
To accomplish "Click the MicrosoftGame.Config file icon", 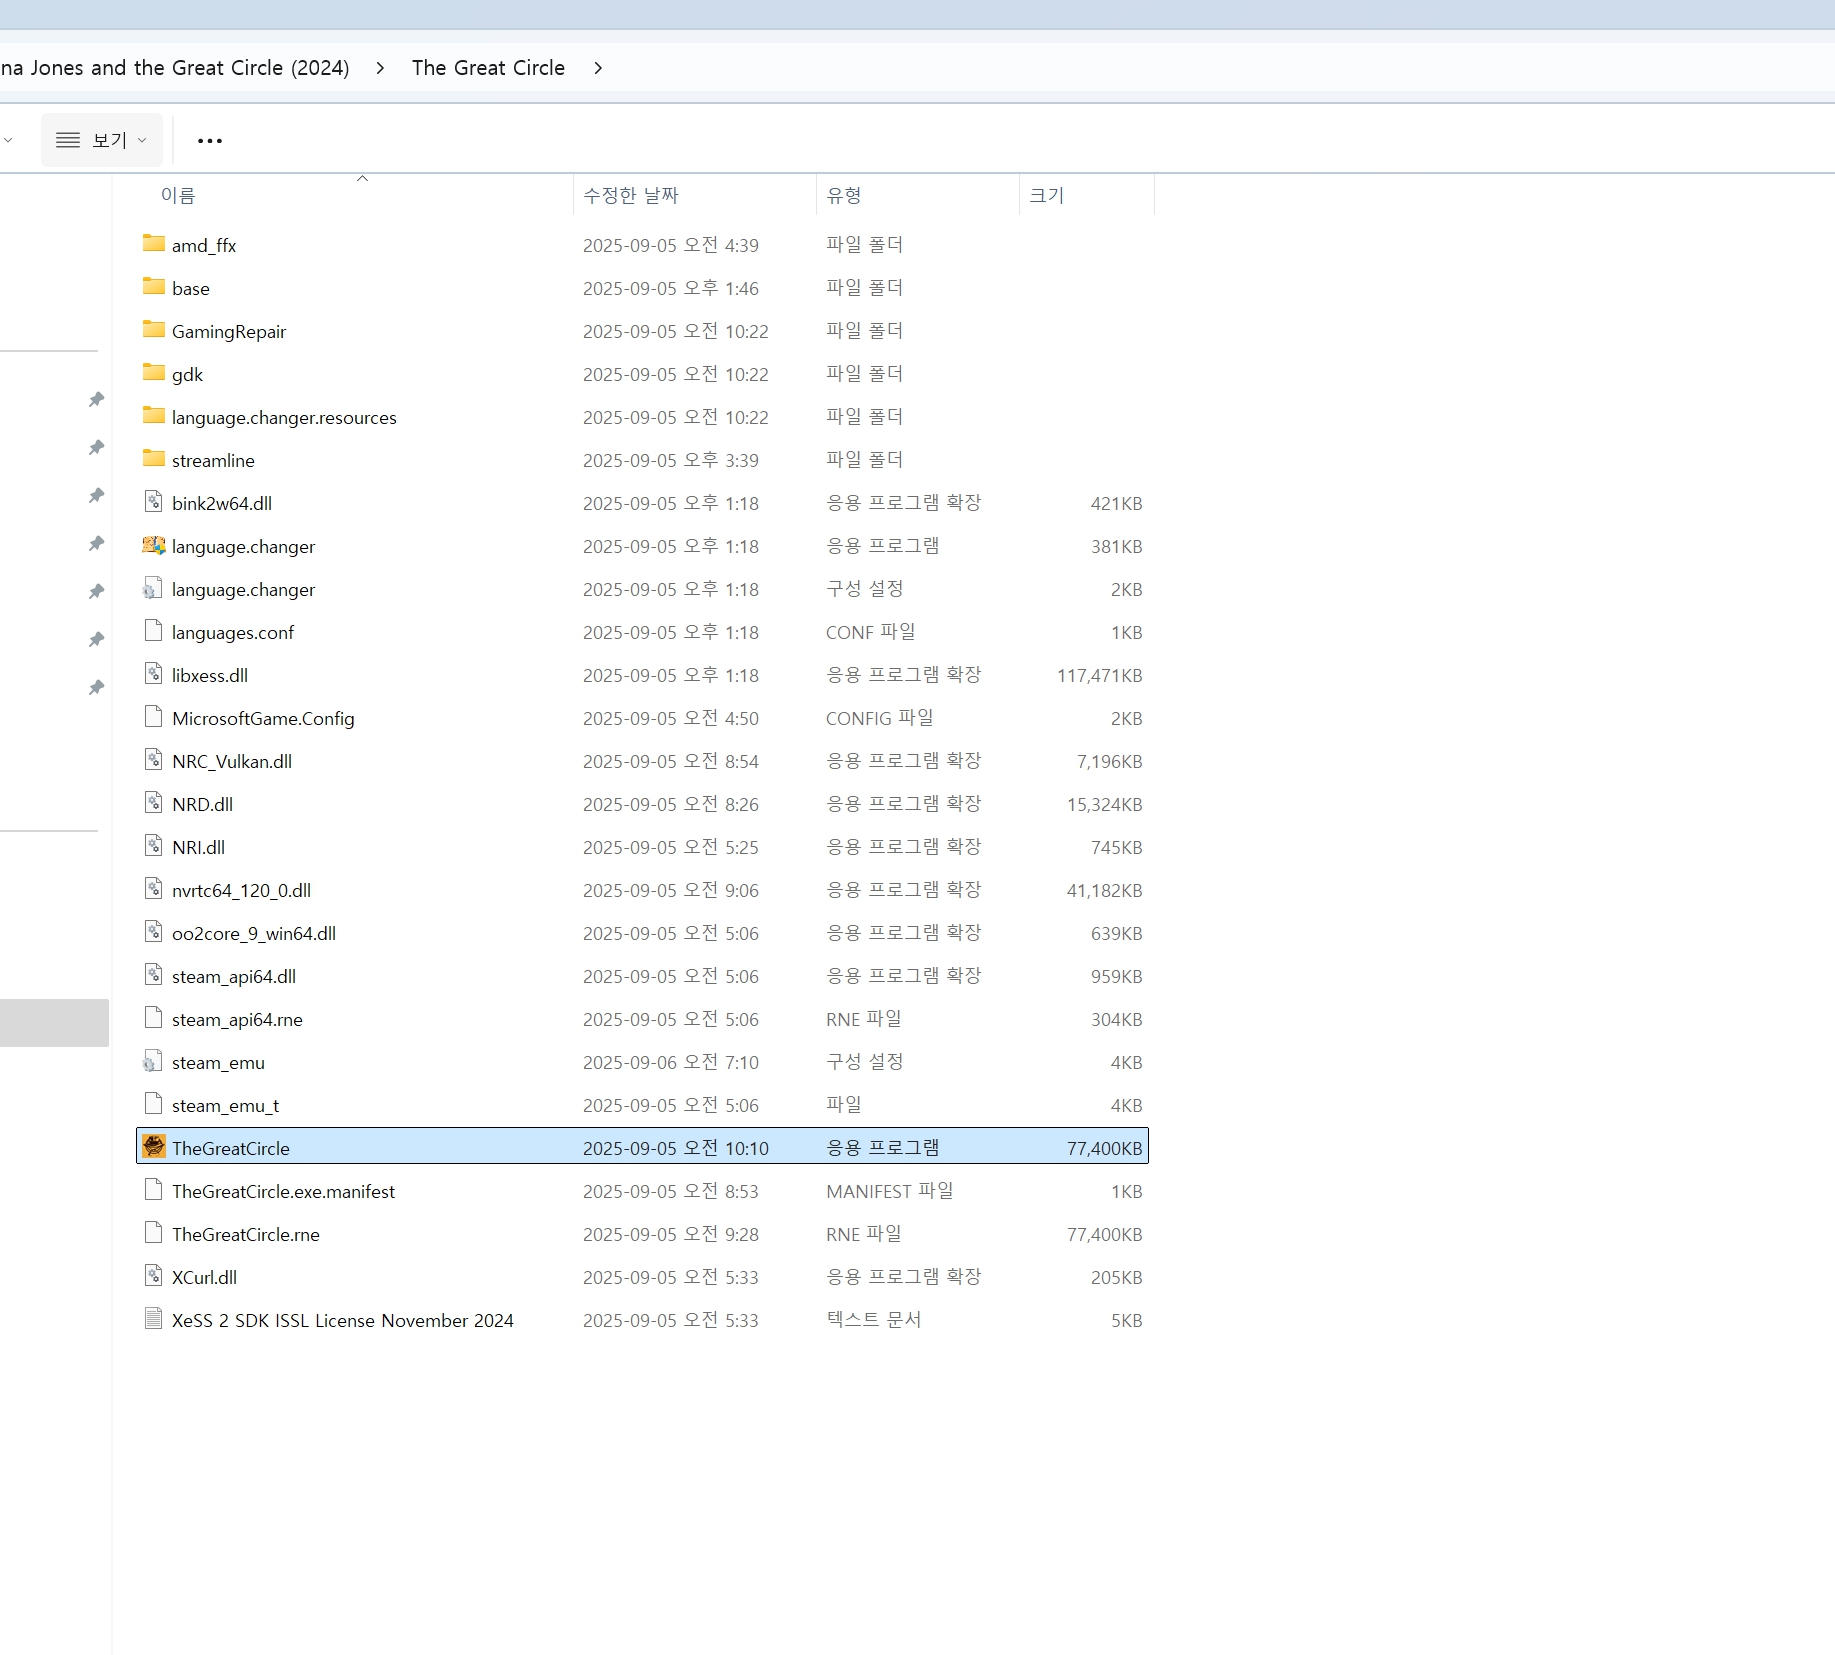I will click(153, 717).
